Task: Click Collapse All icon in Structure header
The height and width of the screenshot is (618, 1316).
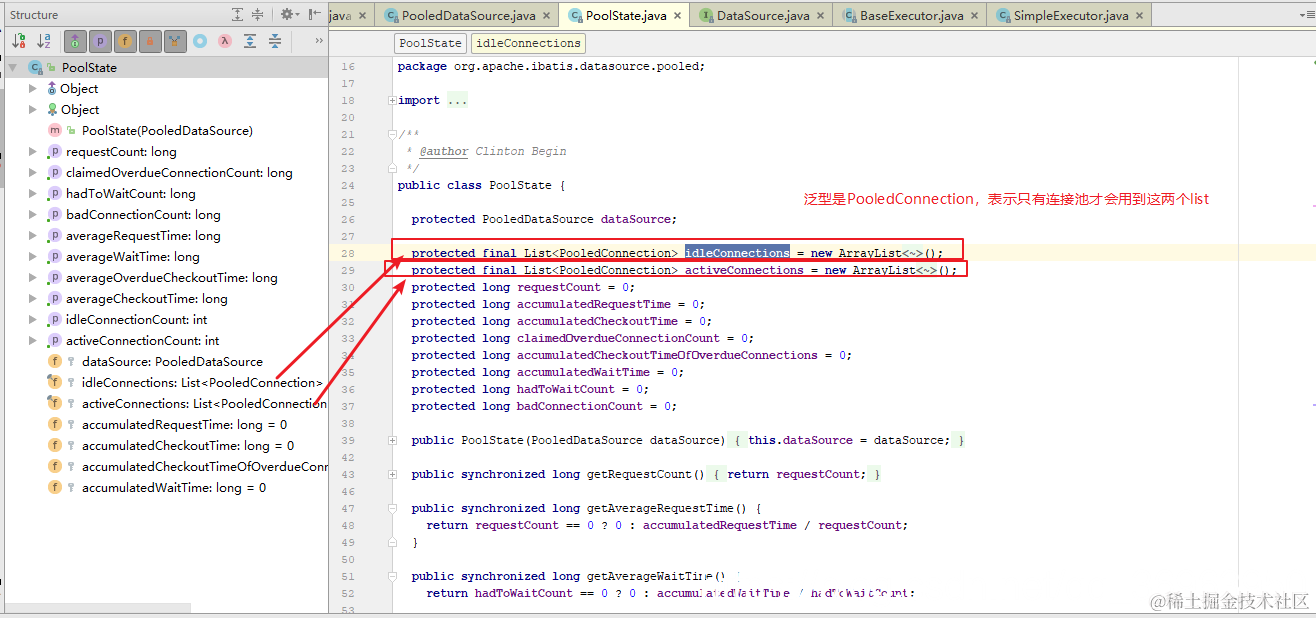Action: [257, 14]
